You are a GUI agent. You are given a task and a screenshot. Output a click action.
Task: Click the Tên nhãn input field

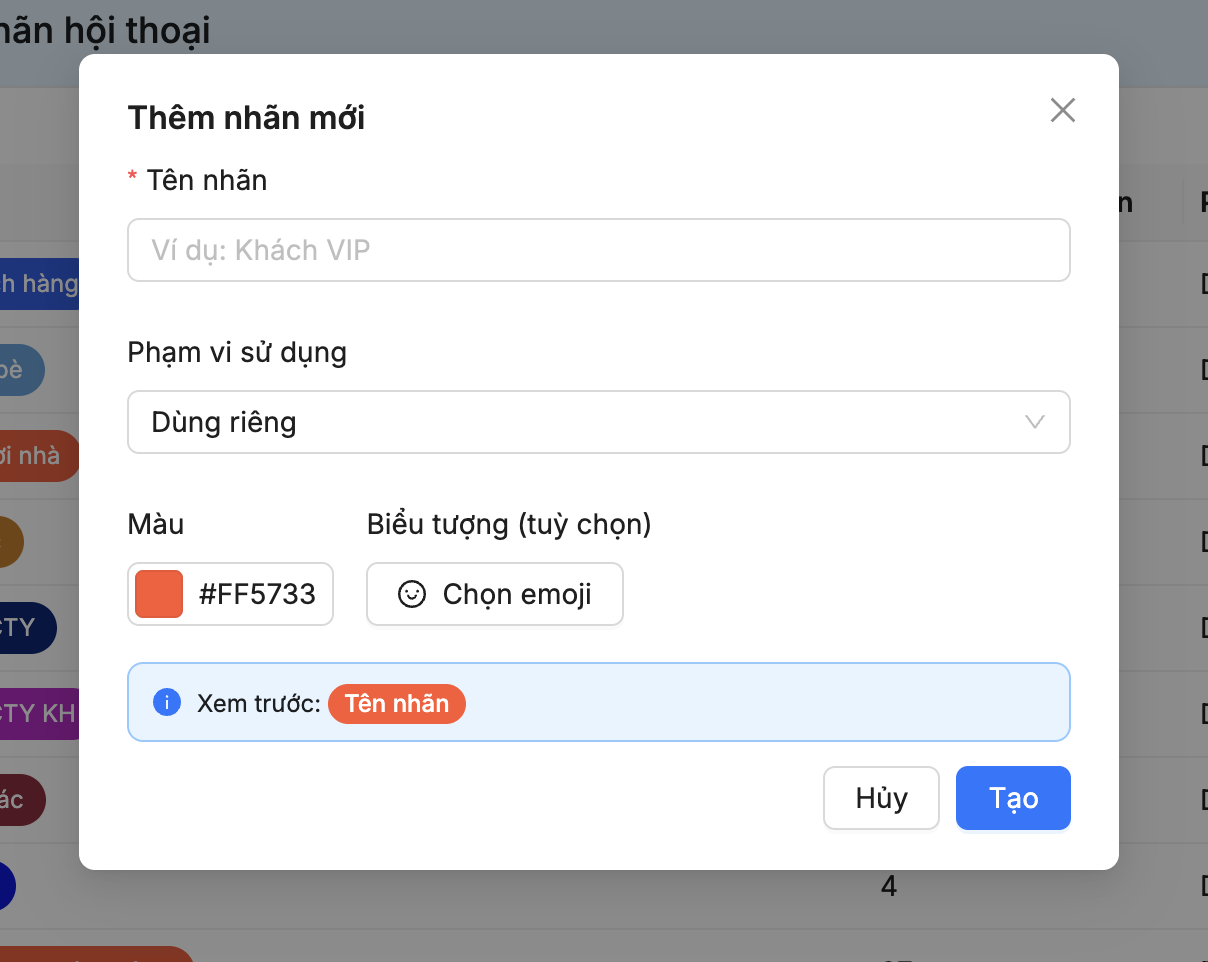599,250
